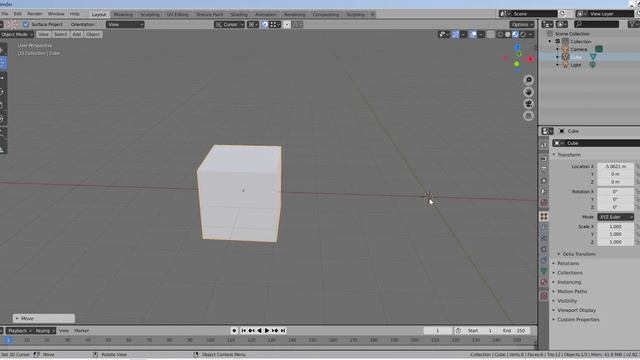Open Render properties tab icon
Viewport: 640px width, 360px height.
coord(544,158)
